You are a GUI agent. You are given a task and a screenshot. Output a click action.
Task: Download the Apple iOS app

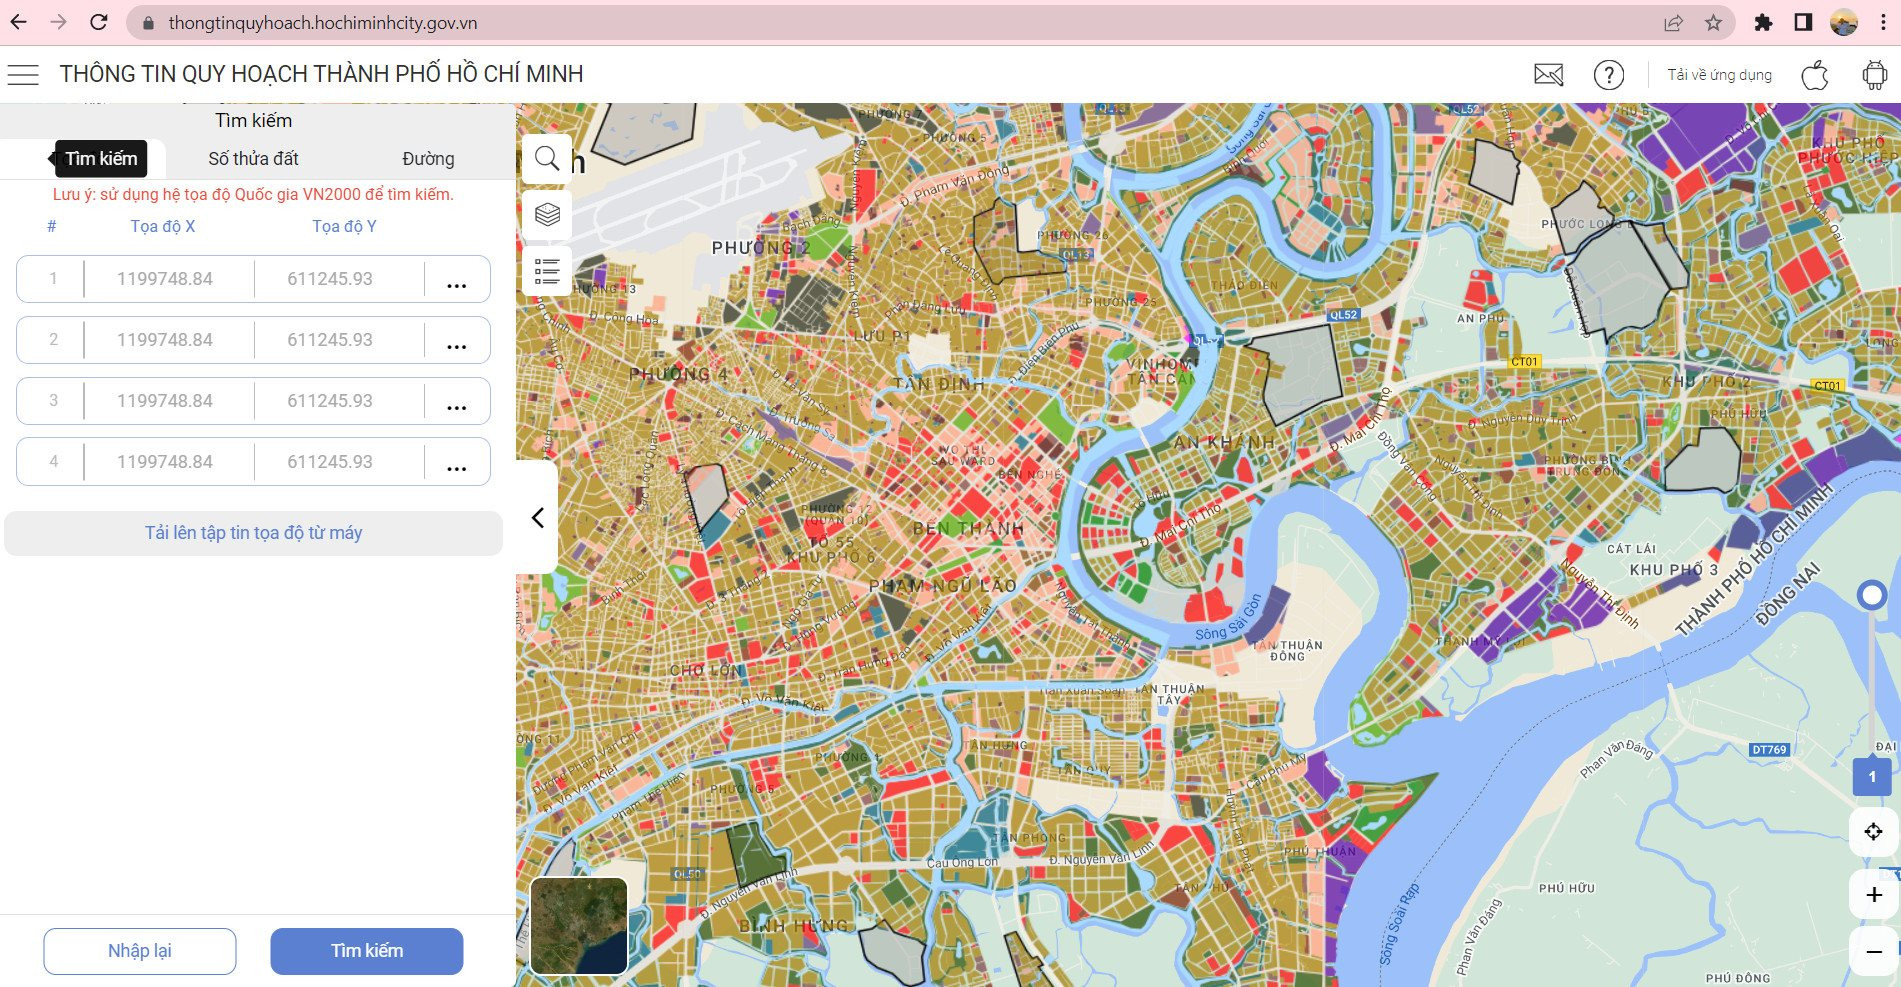pos(1815,74)
